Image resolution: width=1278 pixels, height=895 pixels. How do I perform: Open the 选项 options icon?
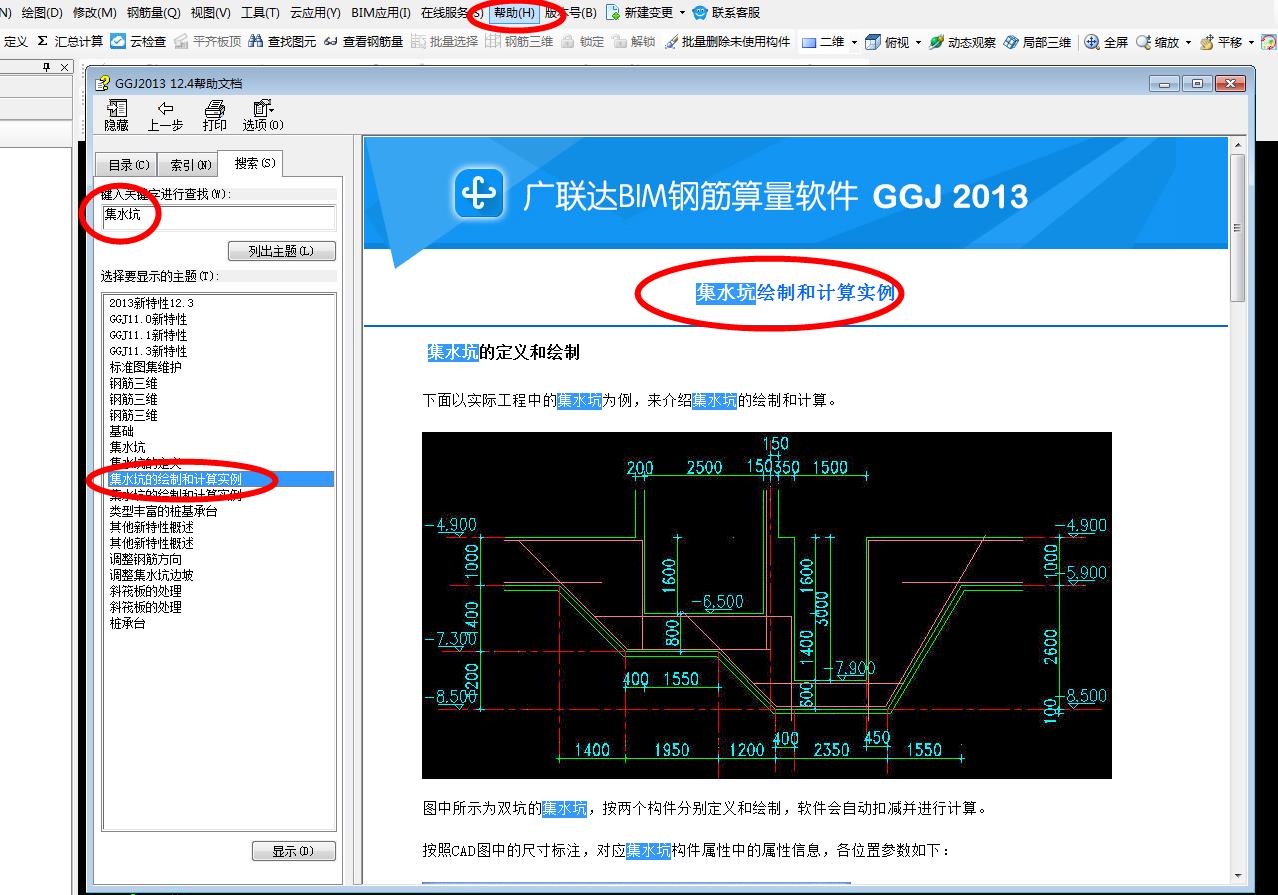click(263, 116)
